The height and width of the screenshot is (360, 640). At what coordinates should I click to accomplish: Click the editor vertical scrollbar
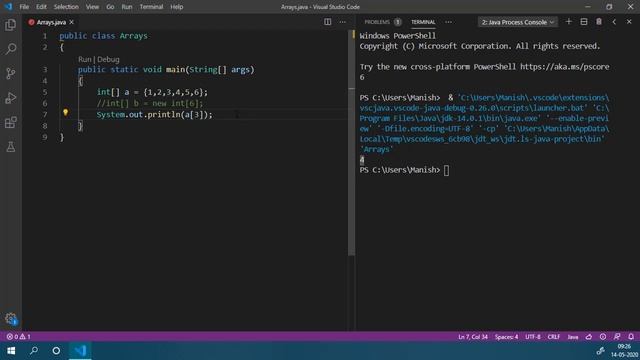click(351, 143)
